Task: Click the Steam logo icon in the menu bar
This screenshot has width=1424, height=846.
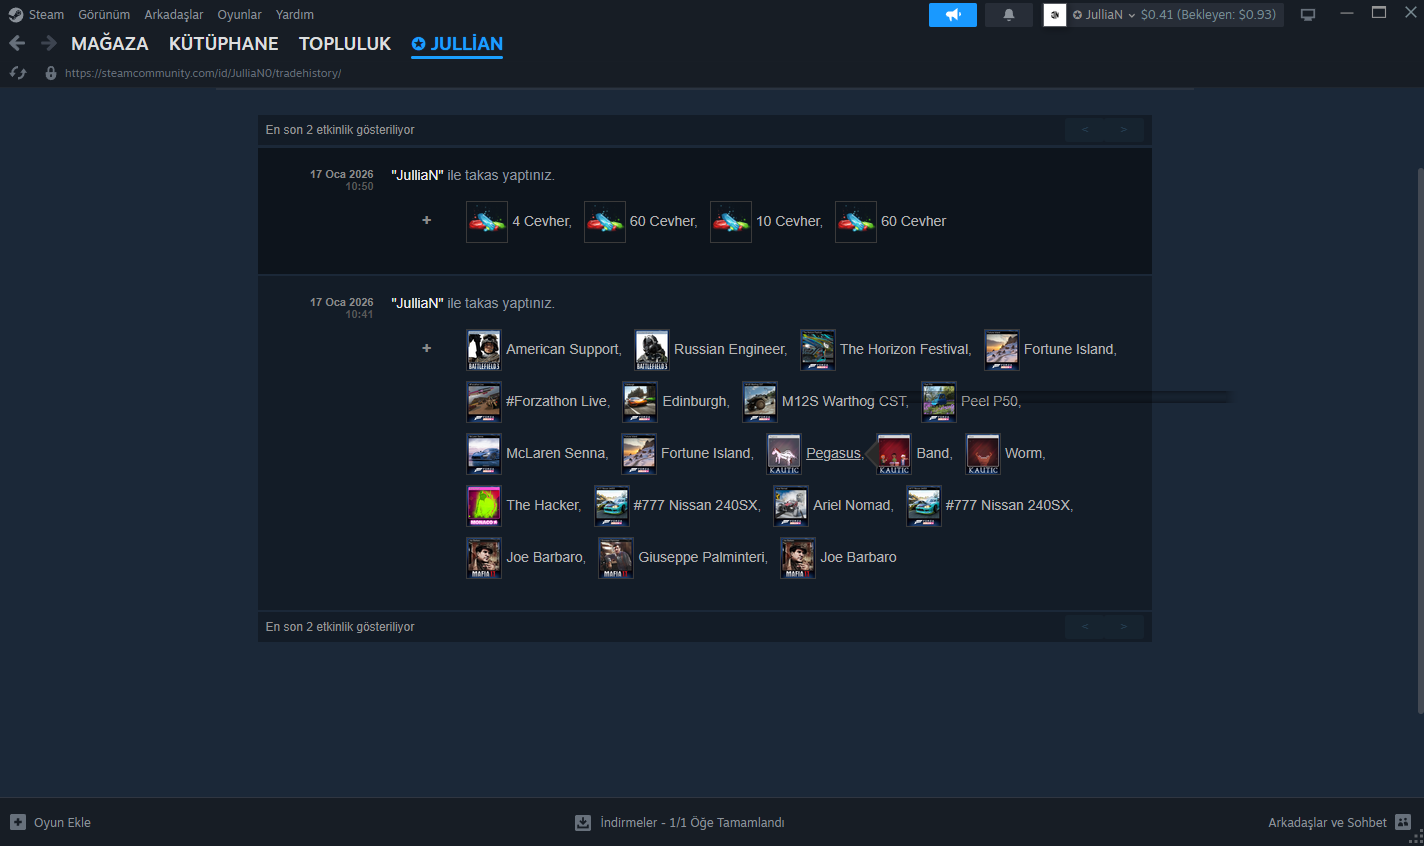Action: [x=15, y=15]
